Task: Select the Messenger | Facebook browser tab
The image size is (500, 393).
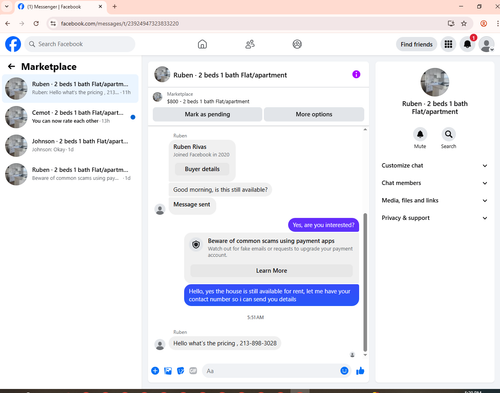Action: pyautogui.click(x=60, y=7)
